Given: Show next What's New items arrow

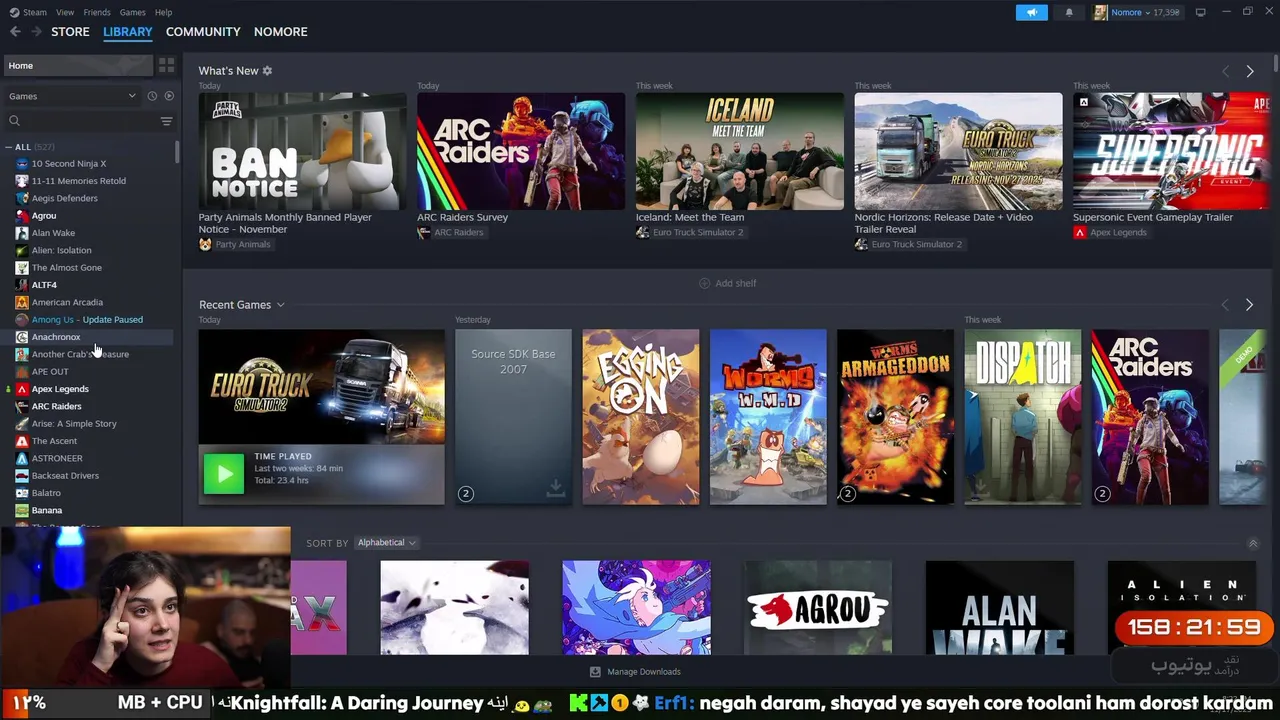Looking at the screenshot, I should (x=1249, y=71).
